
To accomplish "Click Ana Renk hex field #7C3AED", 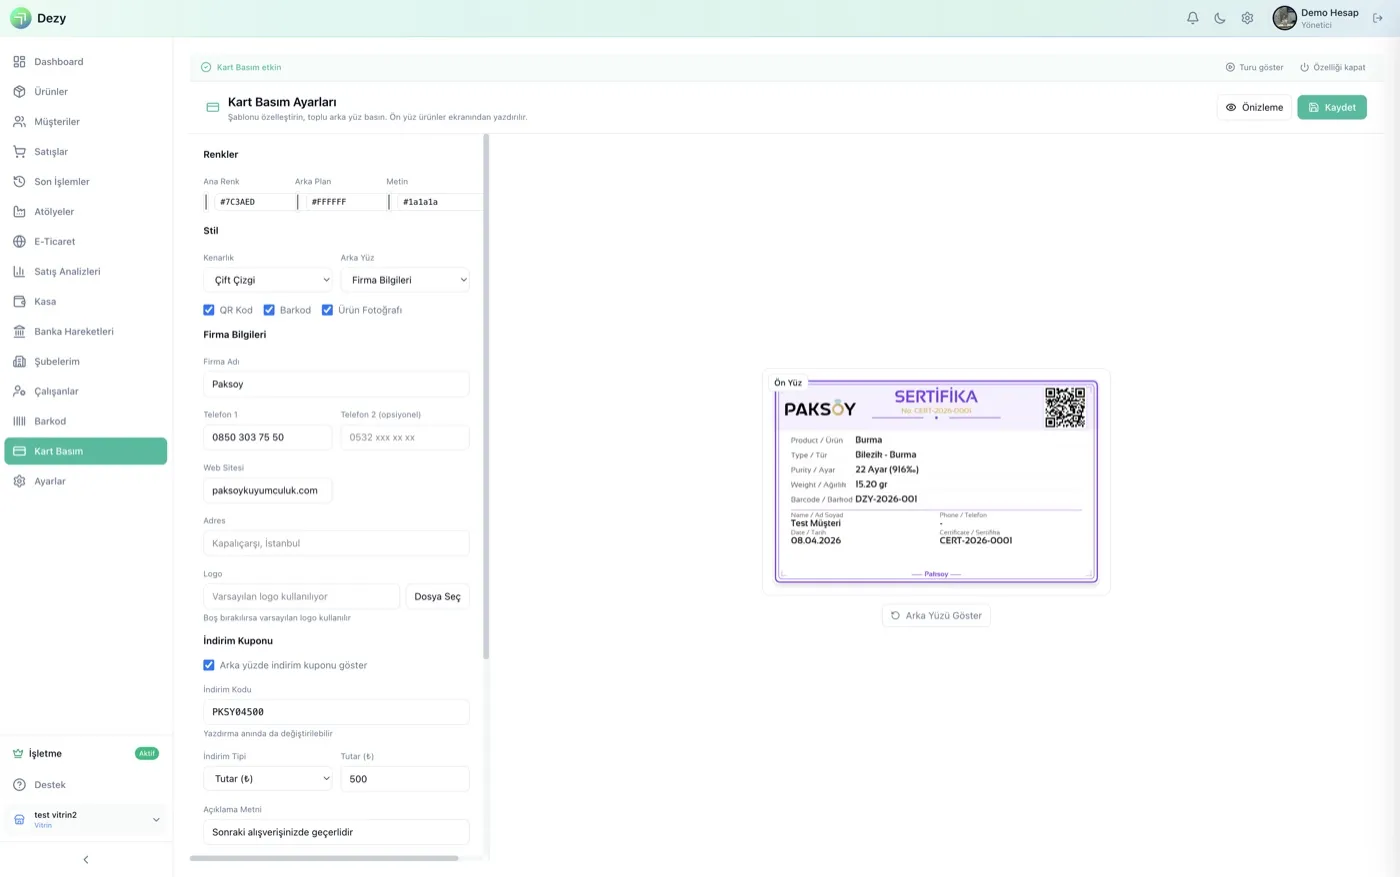I will [253, 202].
